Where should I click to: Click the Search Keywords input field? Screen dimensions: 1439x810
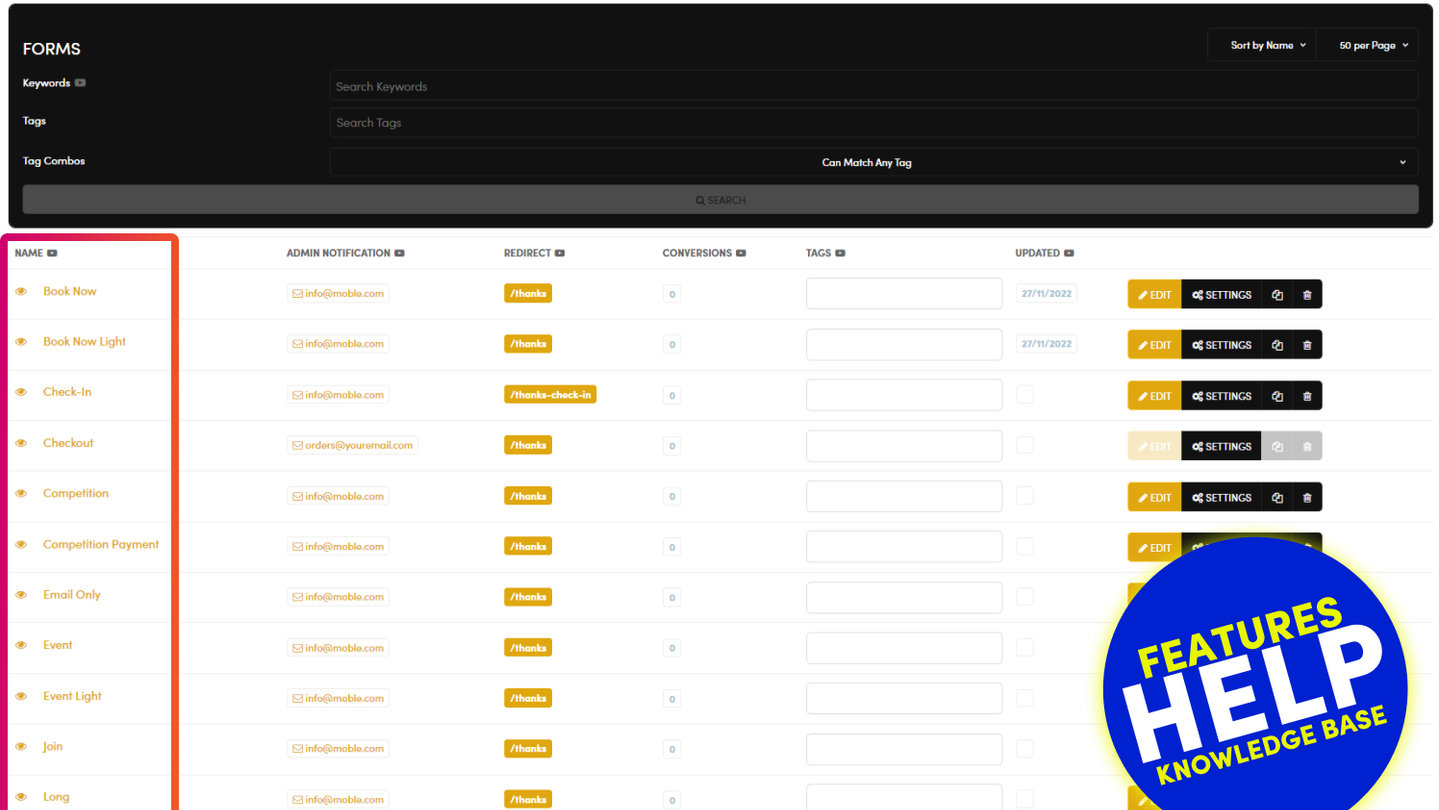click(x=873, y=87)
